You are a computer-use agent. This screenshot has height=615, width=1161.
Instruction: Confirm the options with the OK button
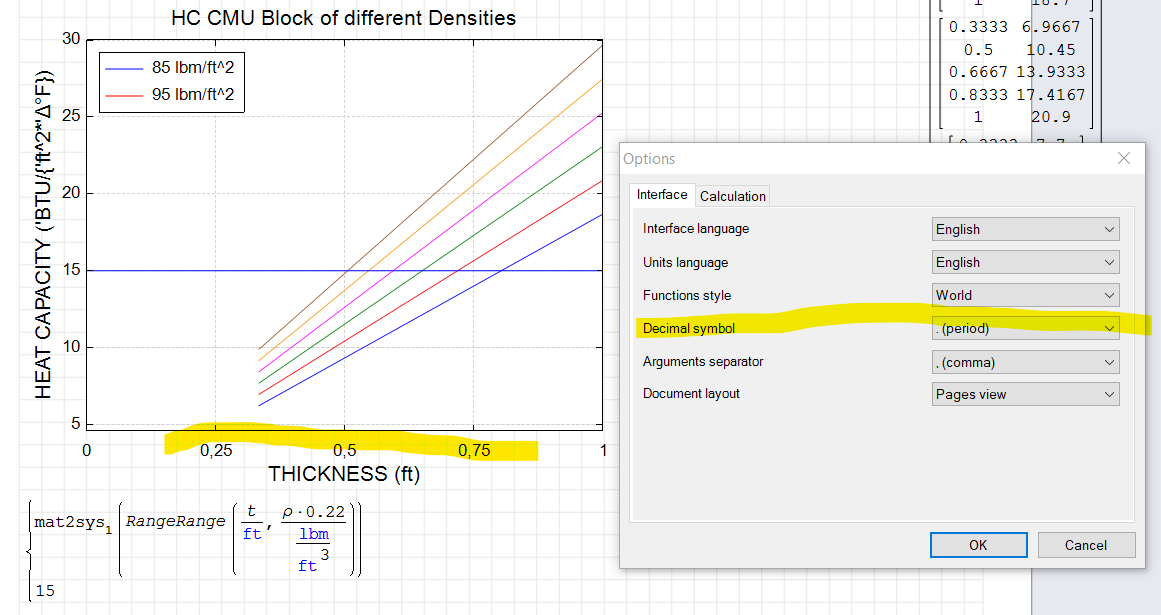point(977,545)
